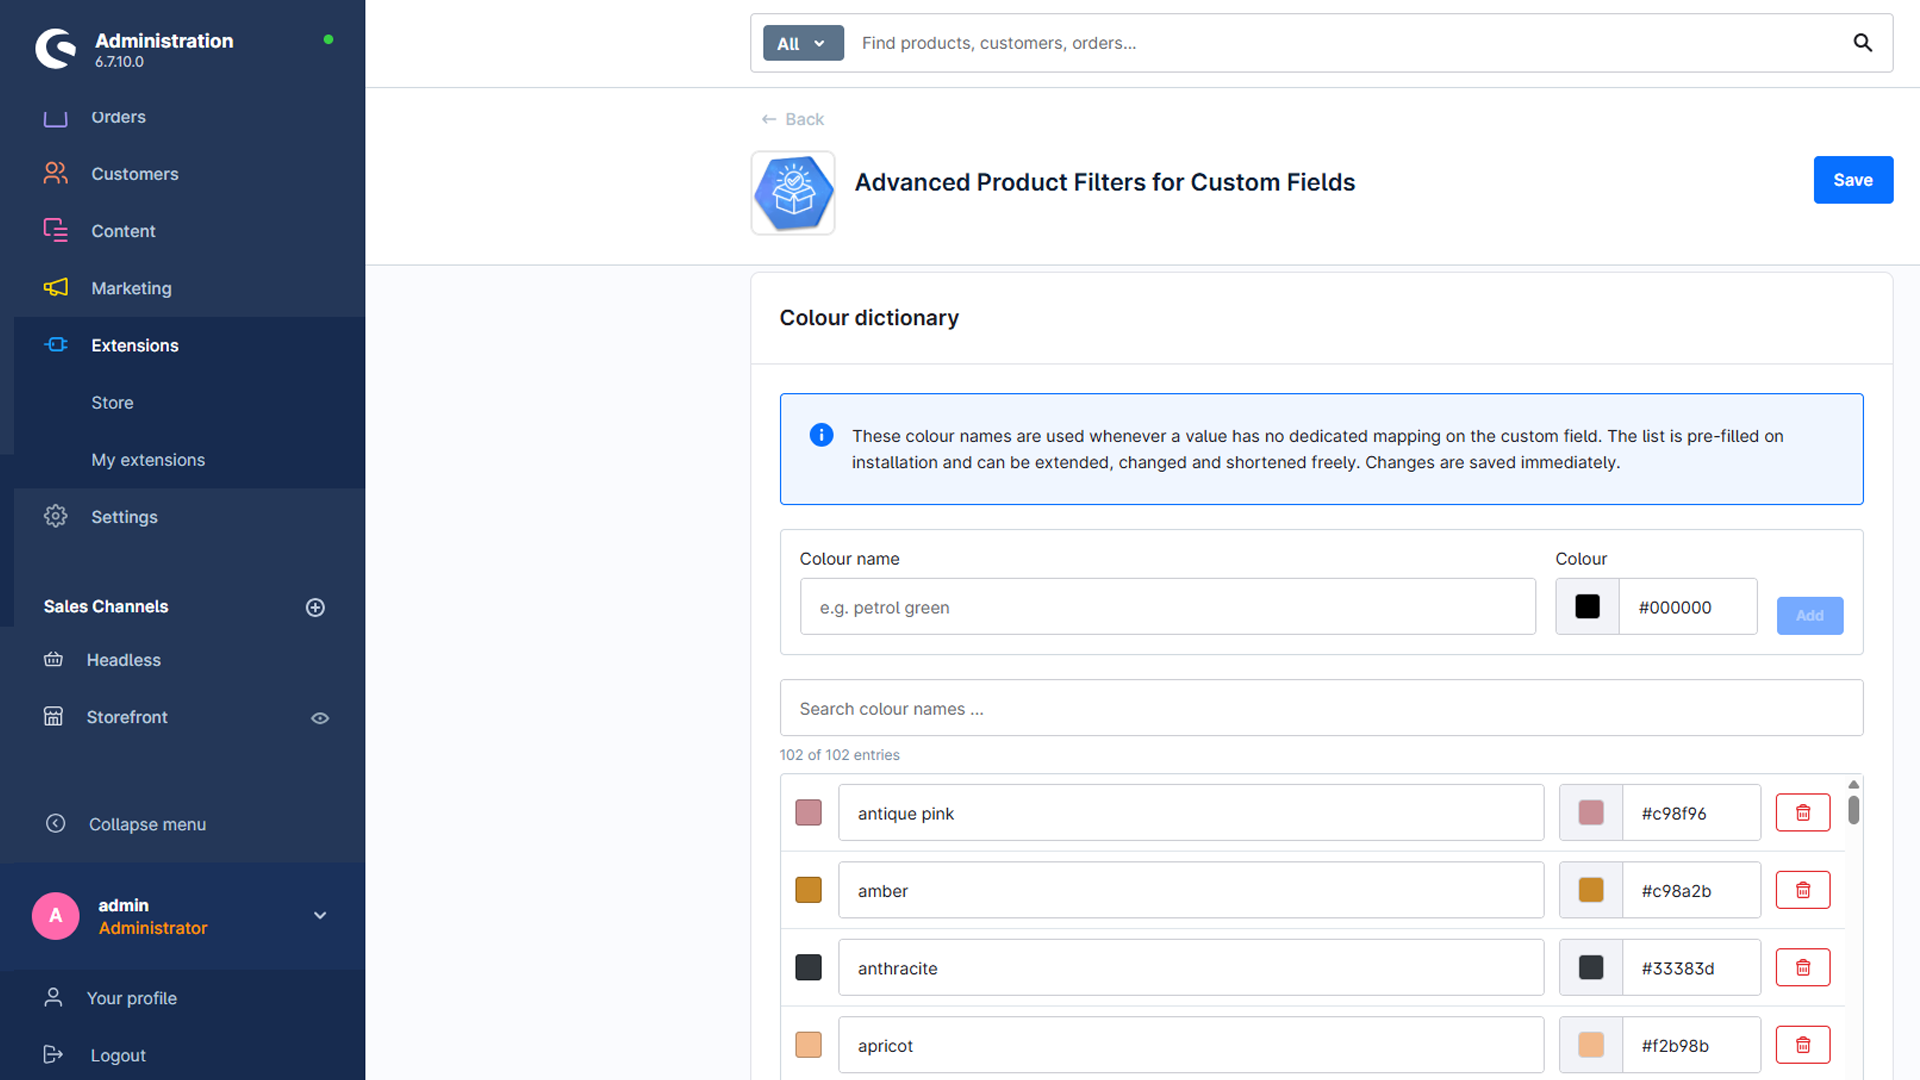Focus the Colour name input field
Viewport: 1920px width, 1080px height.
(x=1167, y=606)
